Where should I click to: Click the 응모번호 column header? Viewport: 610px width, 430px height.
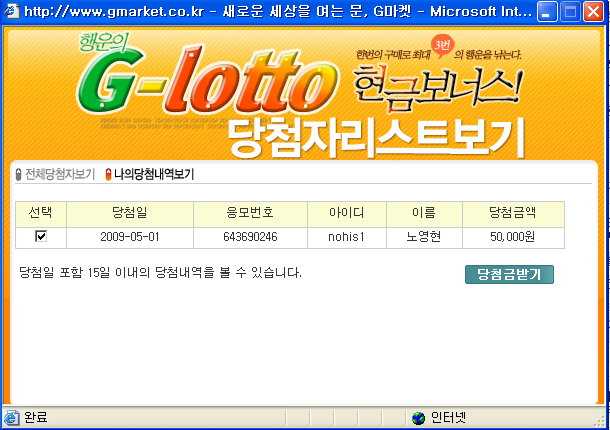click(x=250, y=214)
